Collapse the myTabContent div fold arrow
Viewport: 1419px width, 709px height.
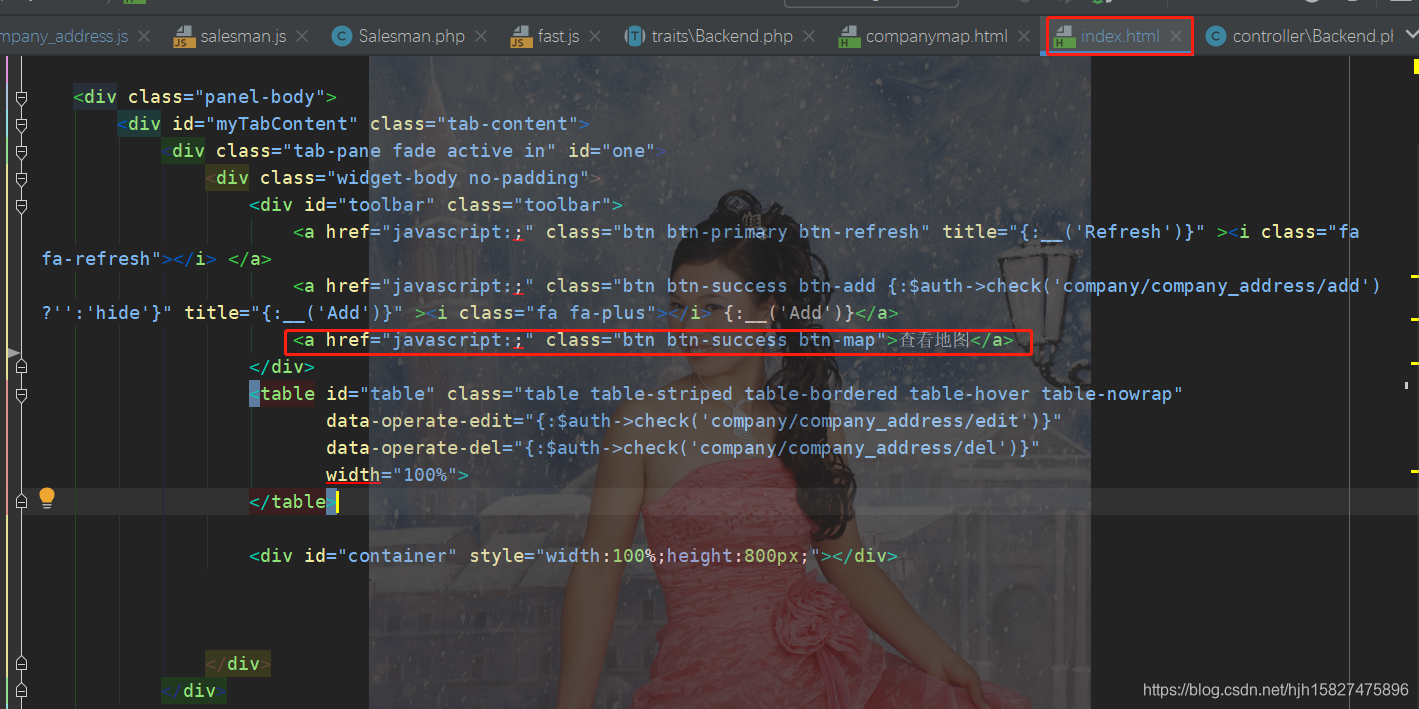point(21,124)
